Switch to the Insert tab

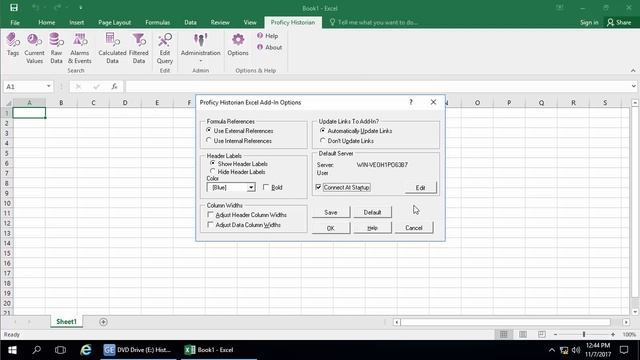77,22
